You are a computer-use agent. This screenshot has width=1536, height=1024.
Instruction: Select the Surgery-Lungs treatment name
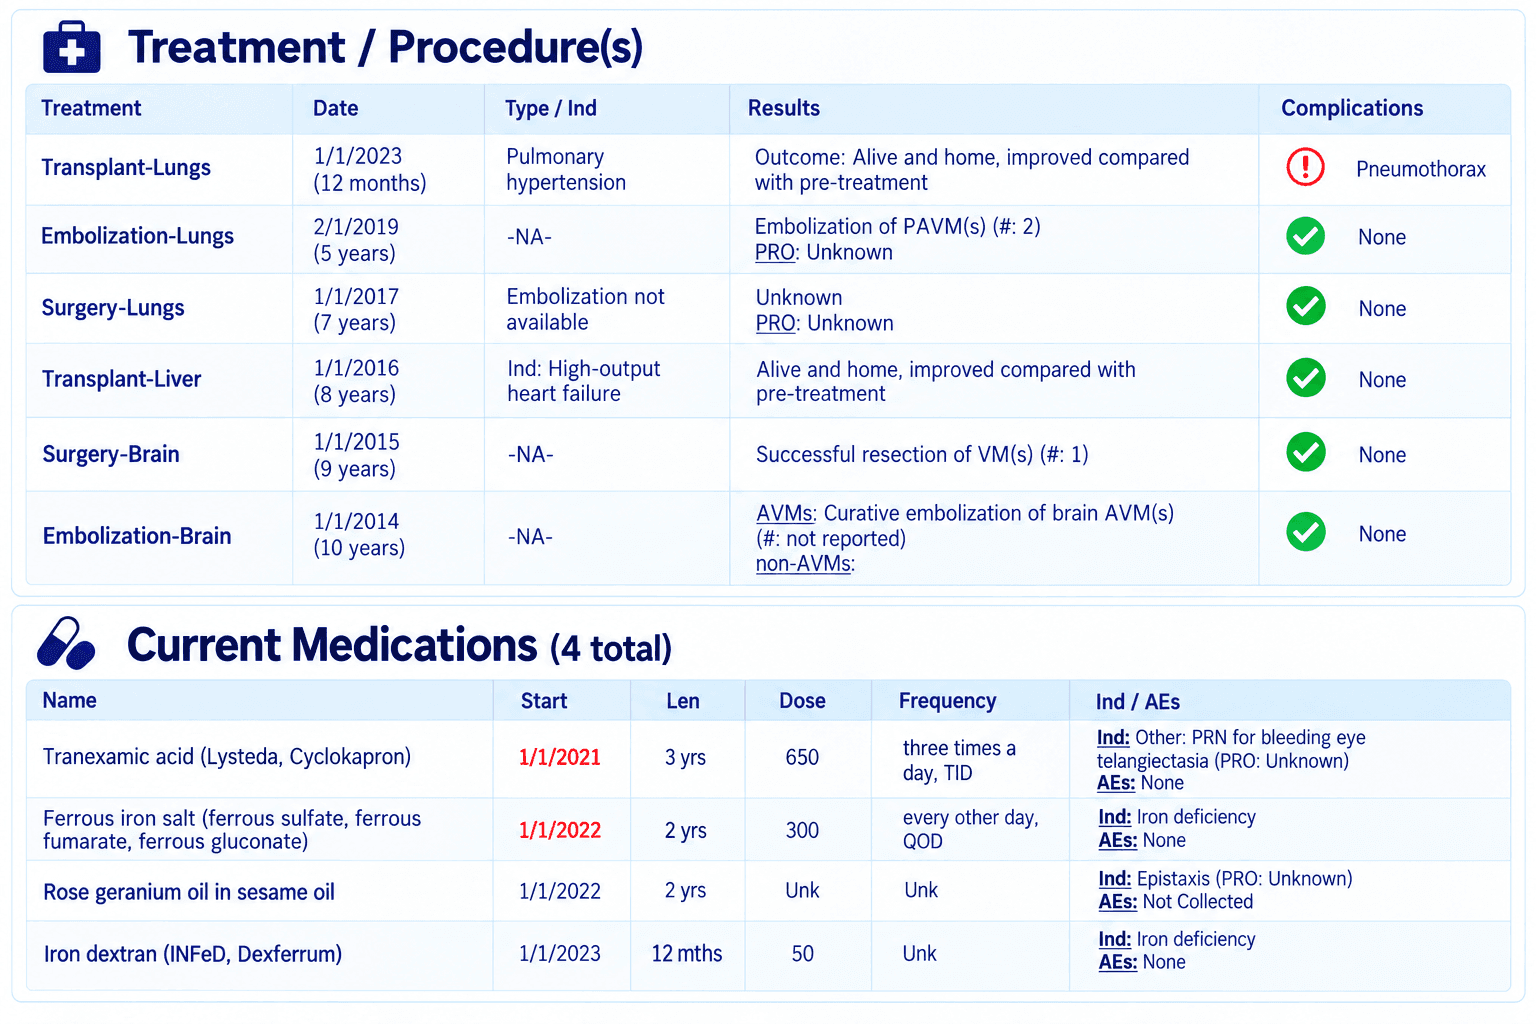(113, 308)
